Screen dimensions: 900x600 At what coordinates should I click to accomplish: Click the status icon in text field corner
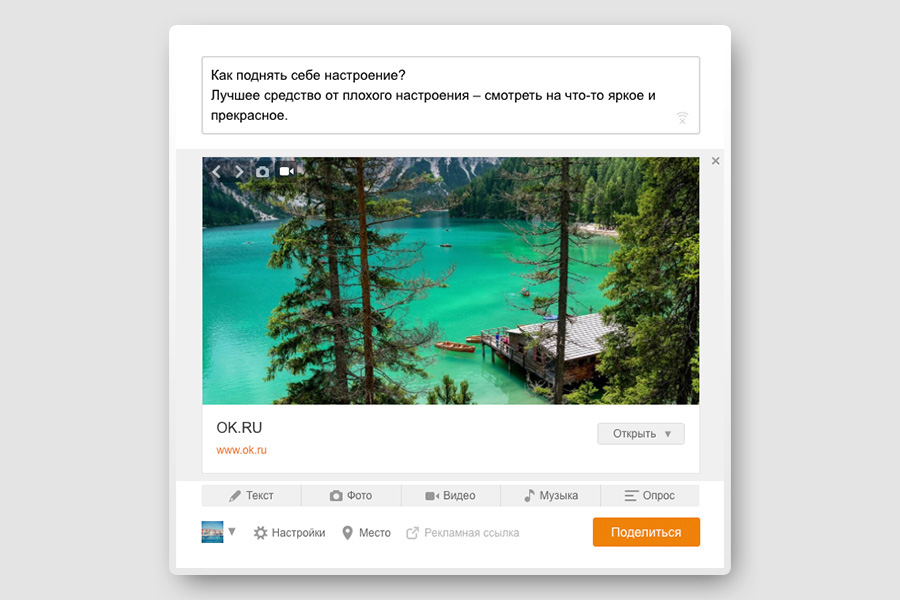pos(682,118)
